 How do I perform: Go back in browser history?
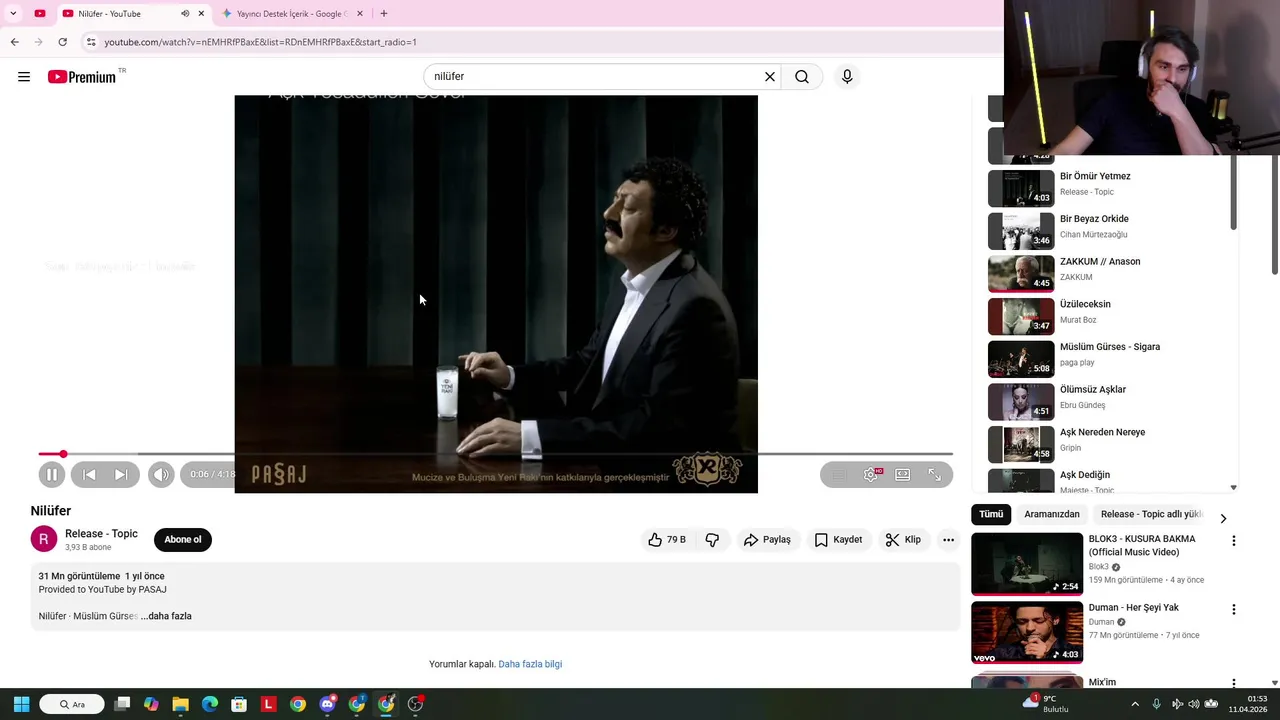tap(14, 42)
